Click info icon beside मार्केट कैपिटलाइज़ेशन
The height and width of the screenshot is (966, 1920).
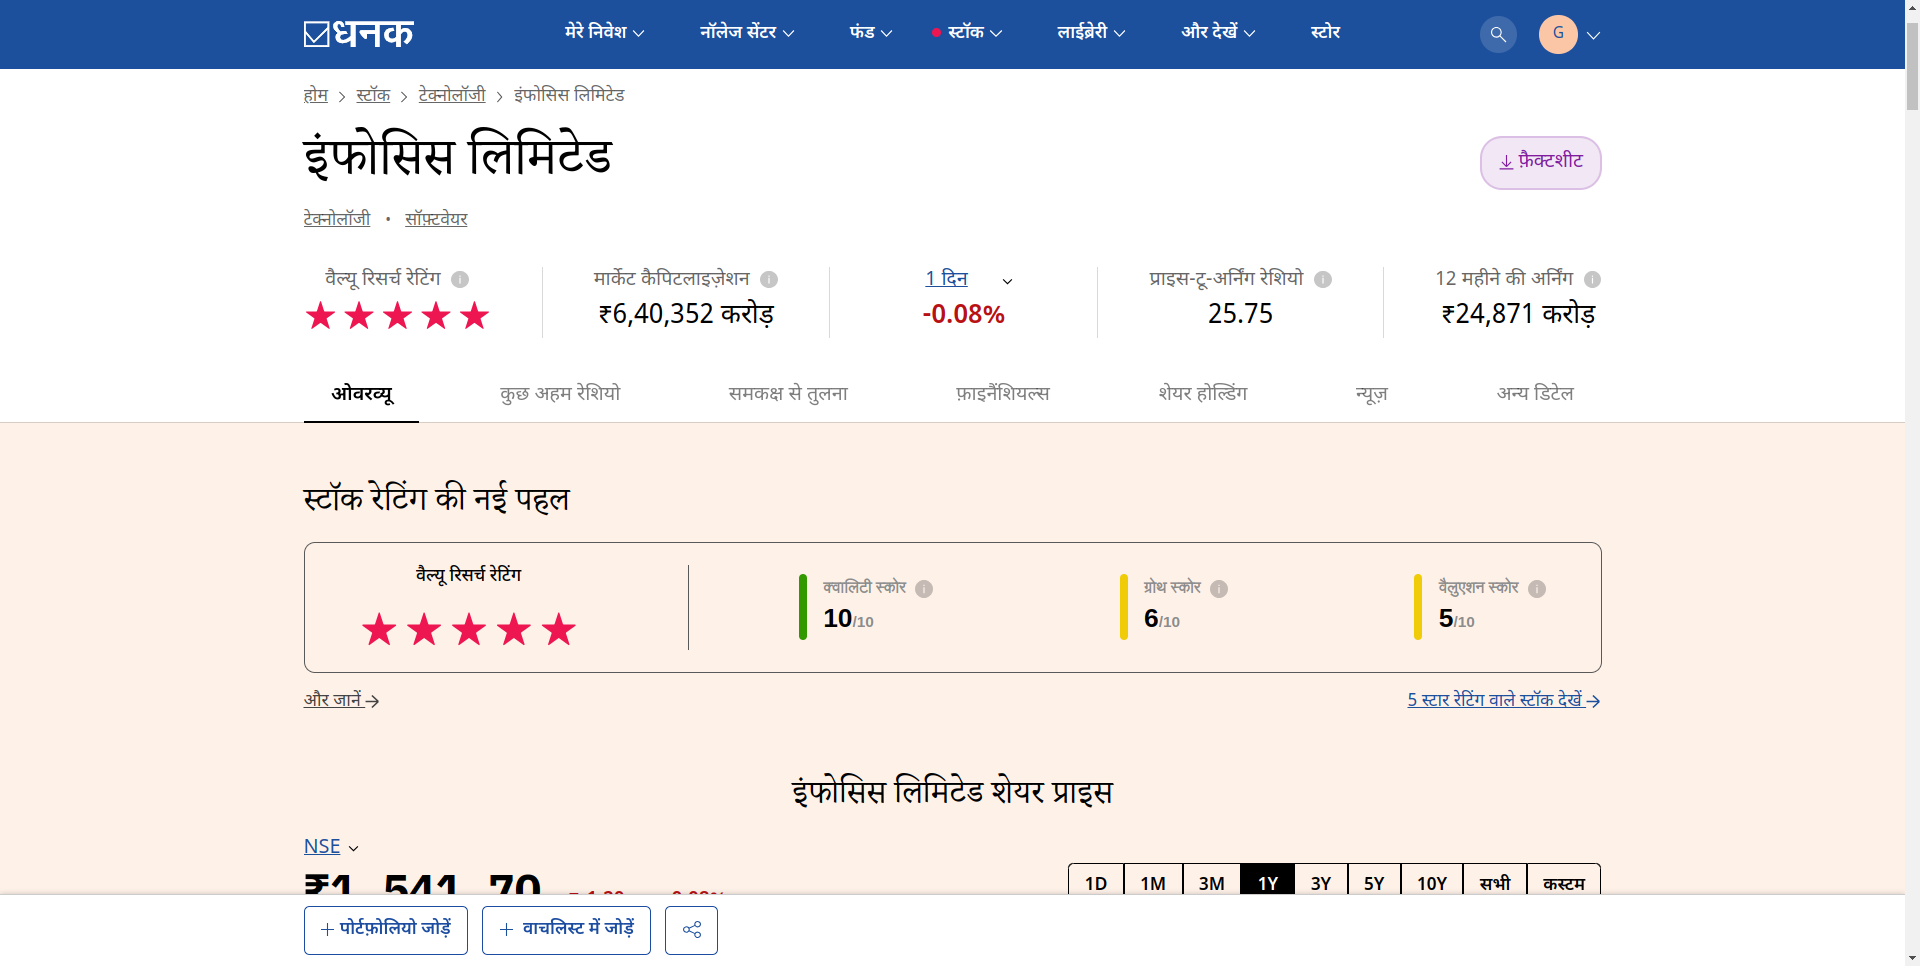click(769, 280)
